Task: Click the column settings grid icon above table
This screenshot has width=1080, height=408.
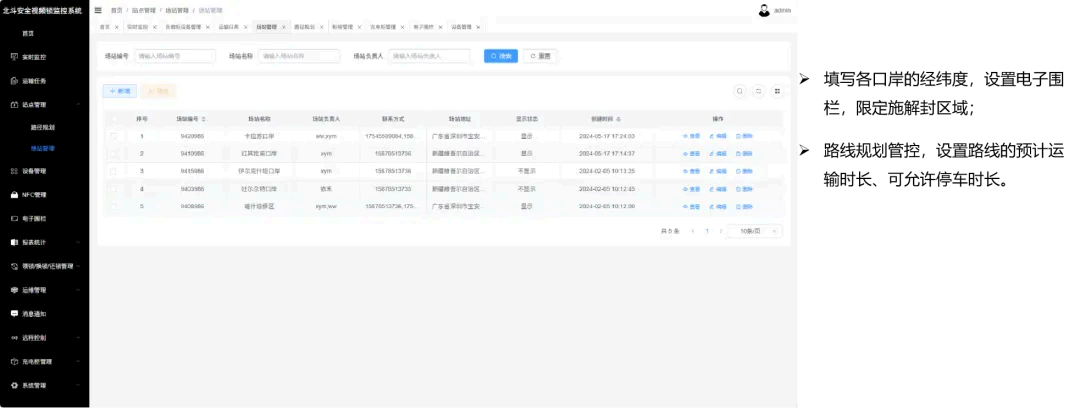Action: click(777, 91)
